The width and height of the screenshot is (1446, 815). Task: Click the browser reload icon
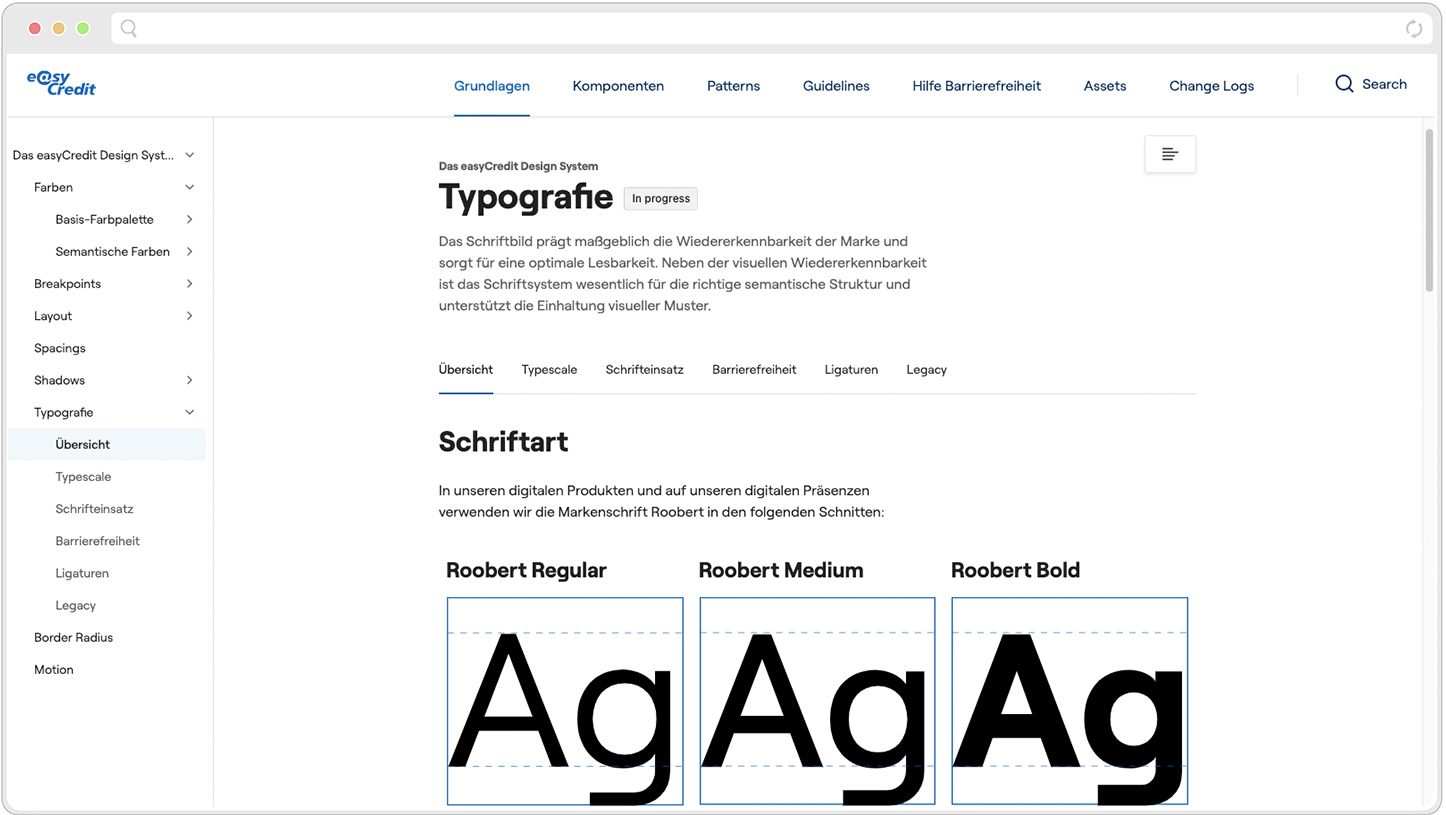tap(1413, 29)
